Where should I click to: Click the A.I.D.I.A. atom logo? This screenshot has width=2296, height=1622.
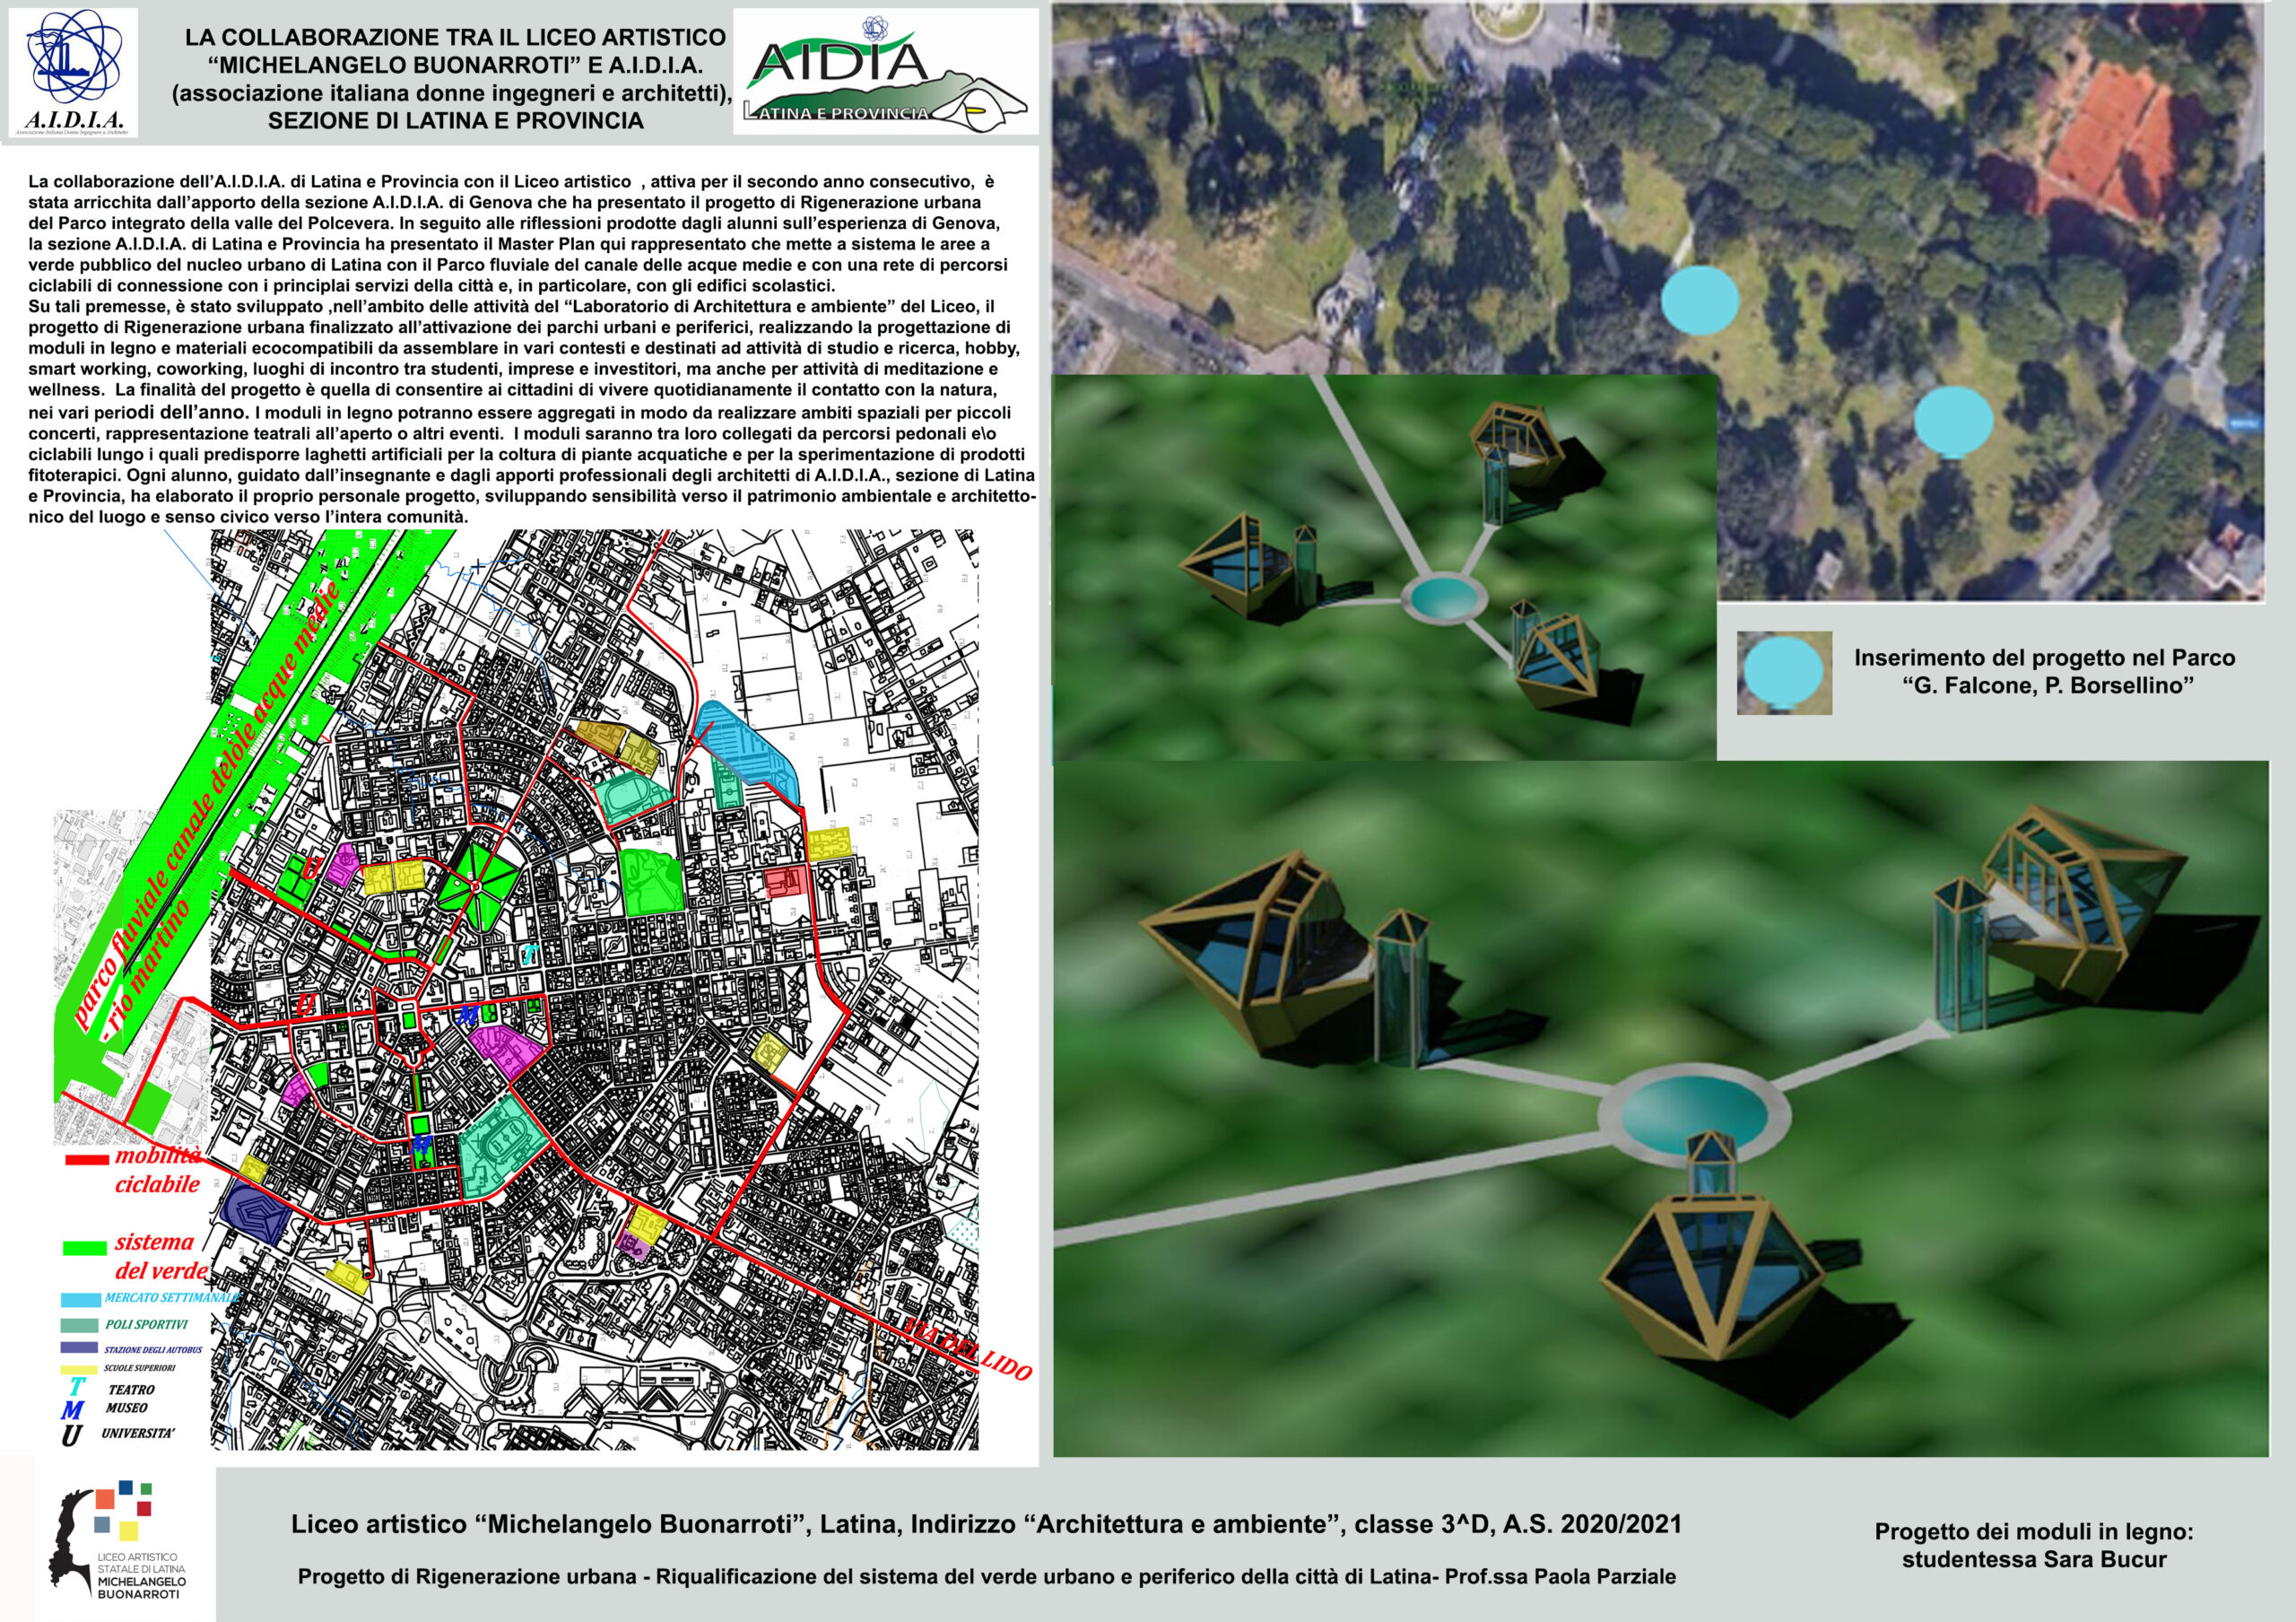pos(75,58)
